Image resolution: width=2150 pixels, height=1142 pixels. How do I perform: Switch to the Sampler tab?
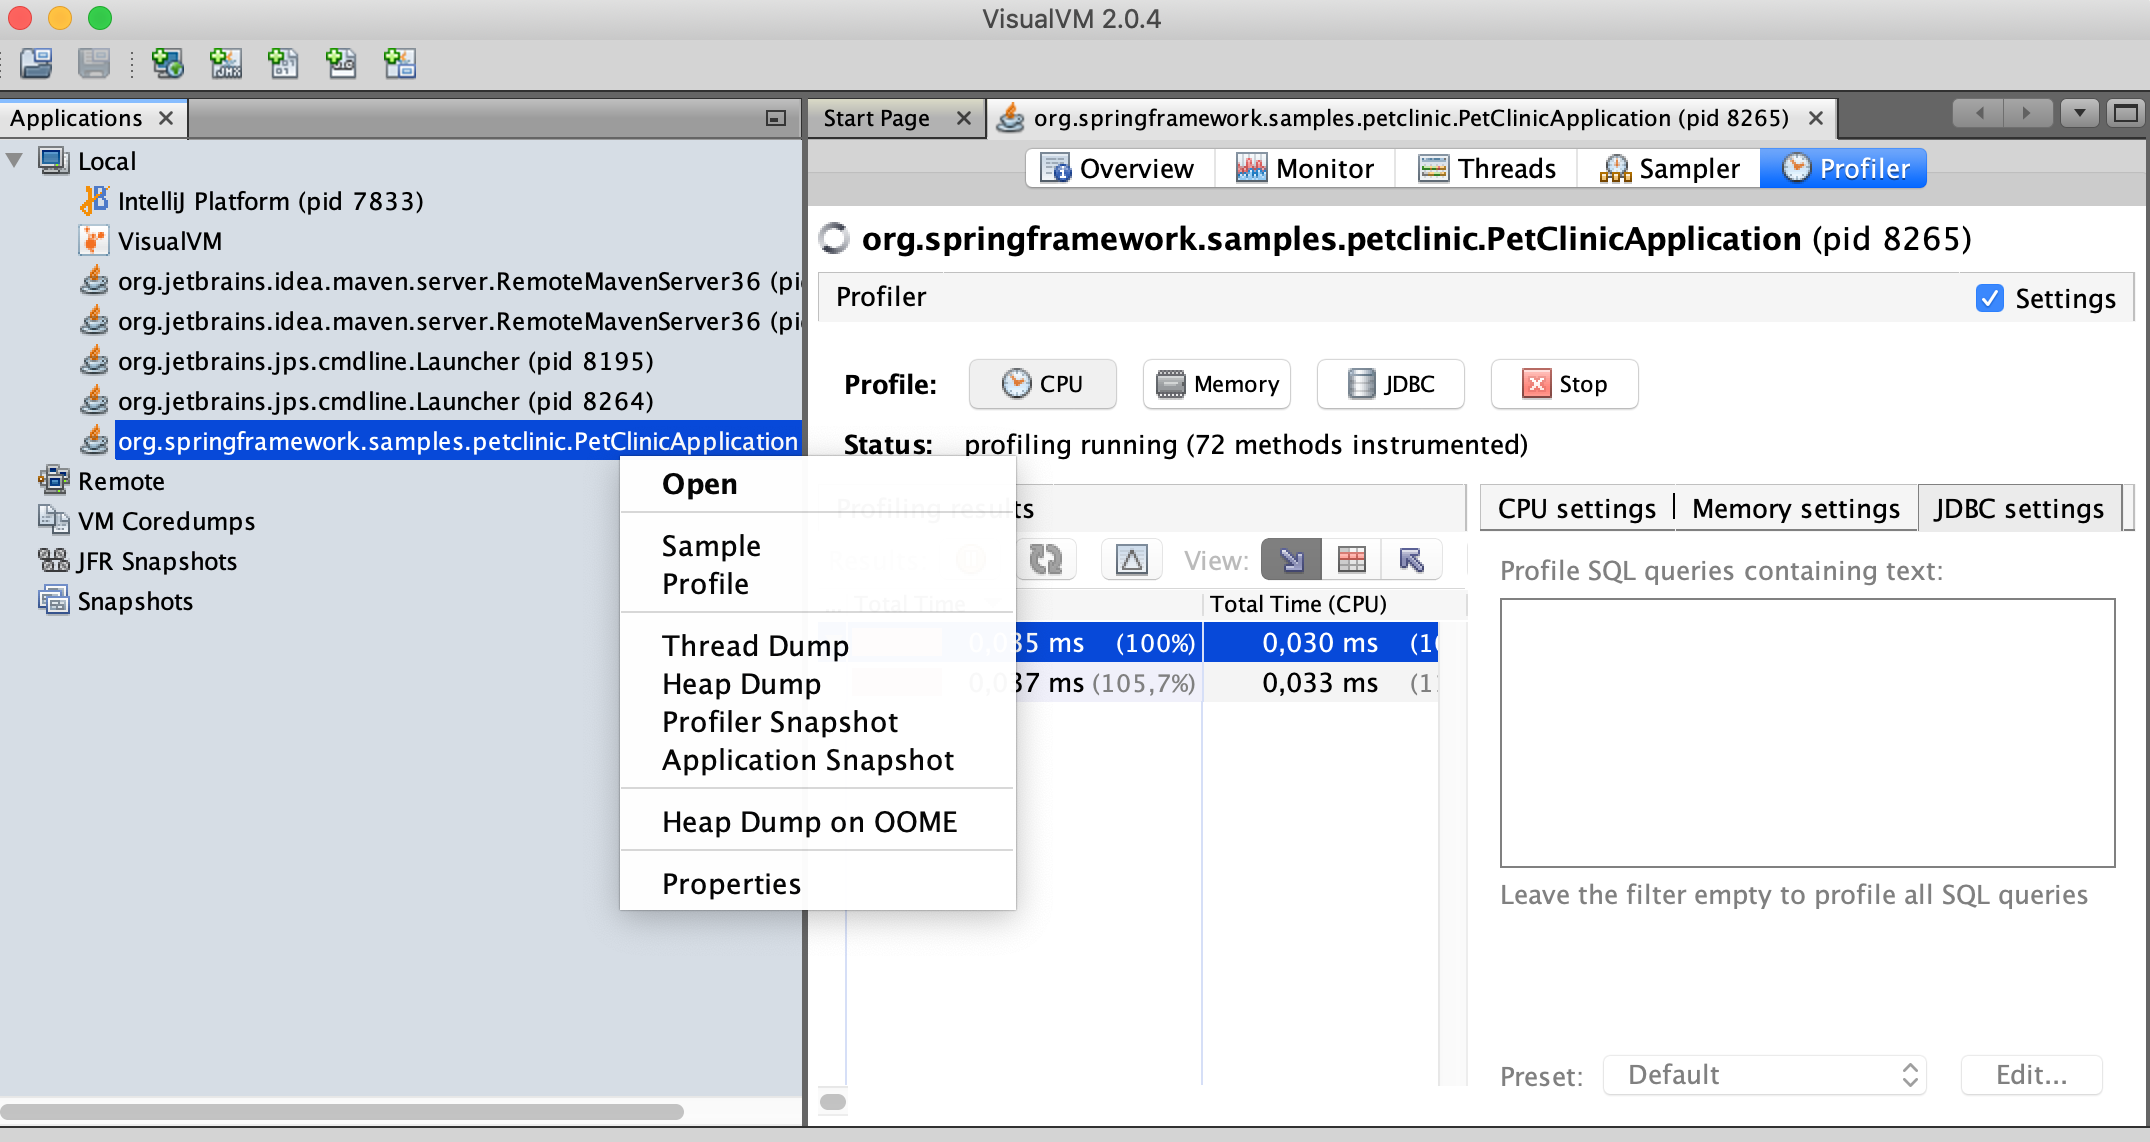click(1669, 168)
